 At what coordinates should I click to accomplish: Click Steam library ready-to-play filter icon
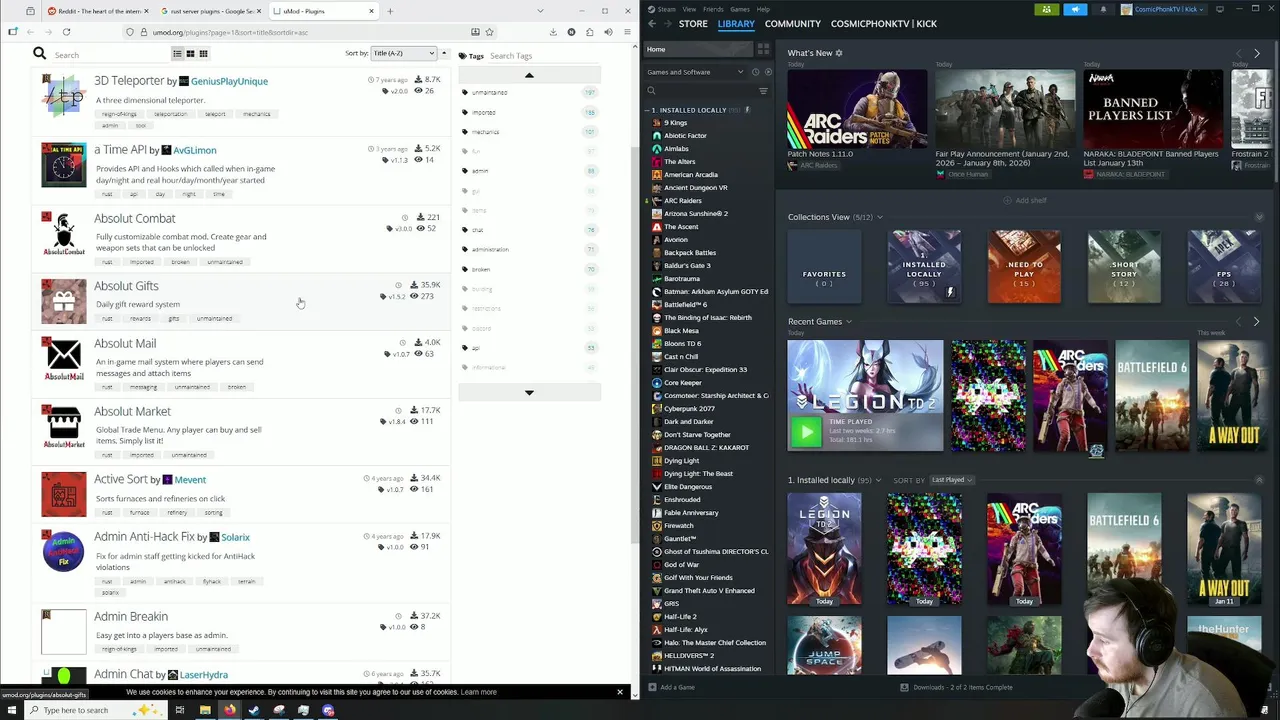pos(768,72)
